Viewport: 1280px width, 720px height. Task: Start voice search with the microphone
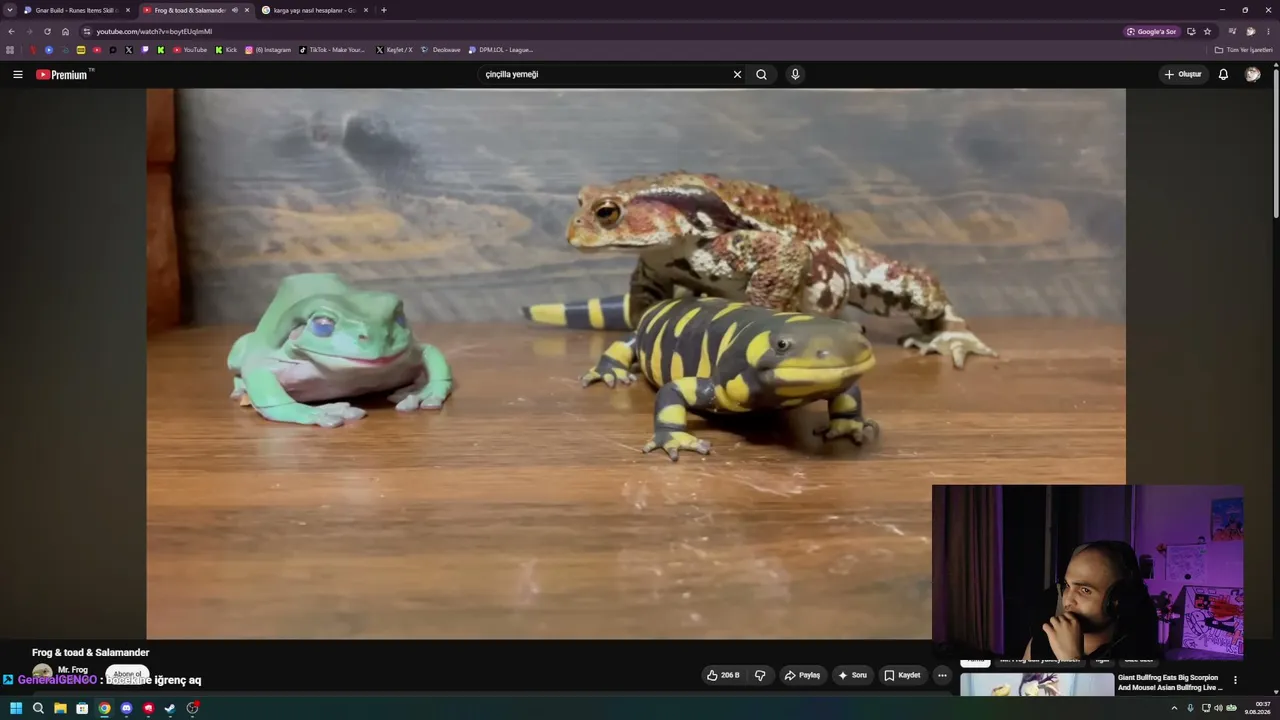[x=795, y=74]
